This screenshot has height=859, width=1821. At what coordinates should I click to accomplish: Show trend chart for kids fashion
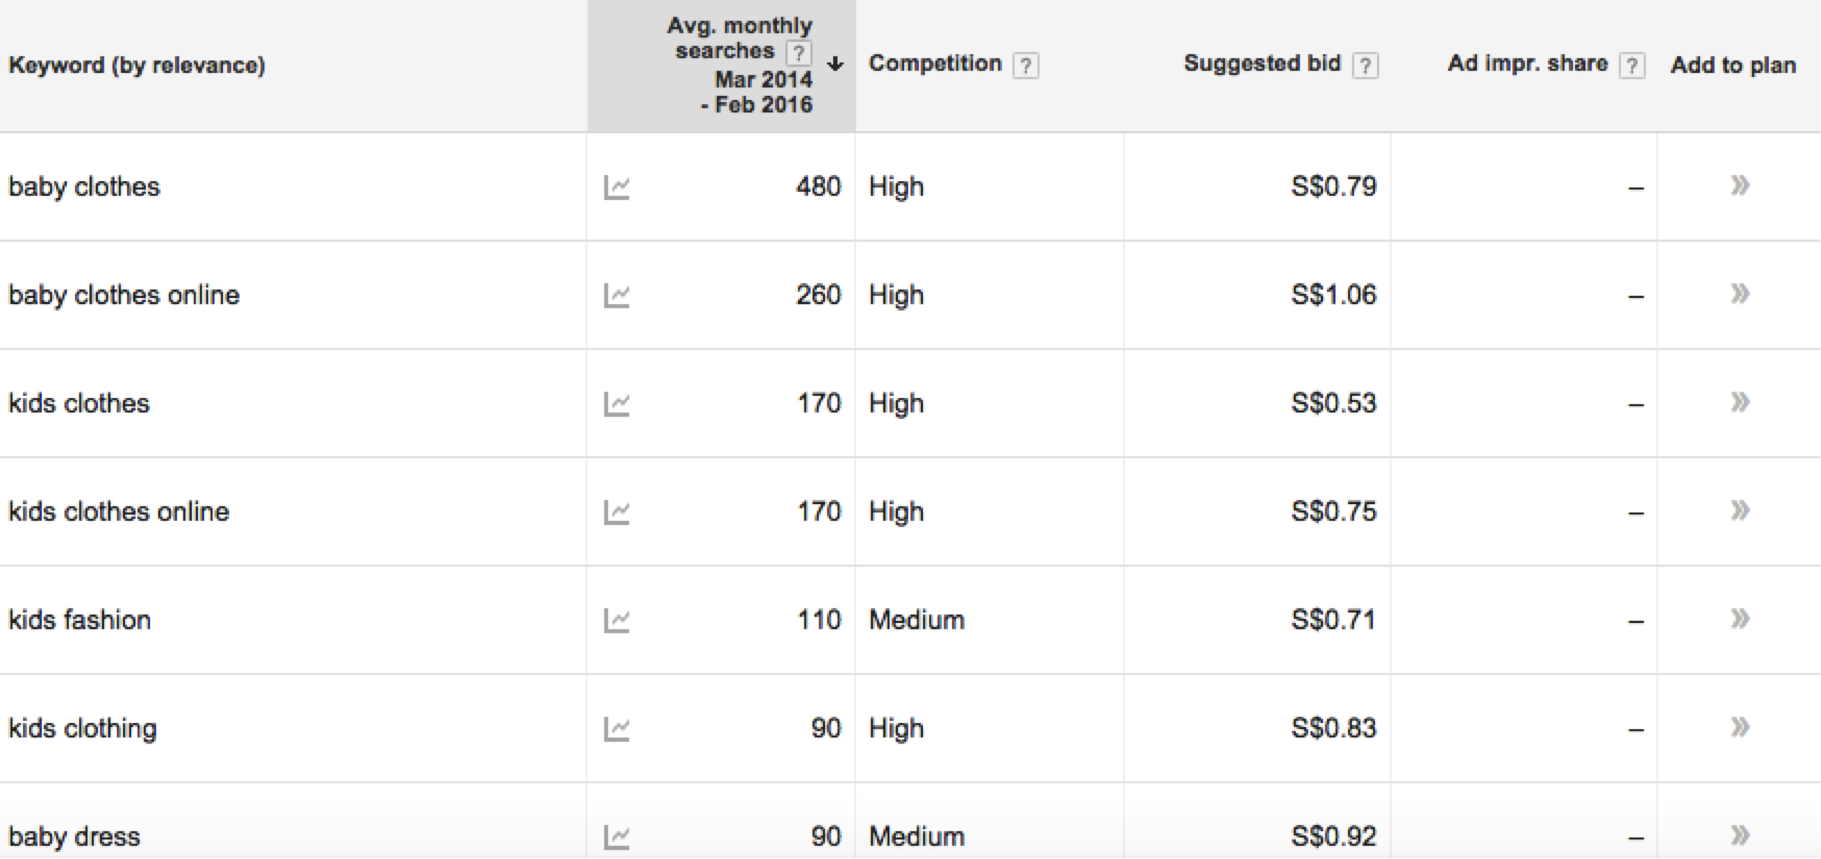tap(617, 620)
